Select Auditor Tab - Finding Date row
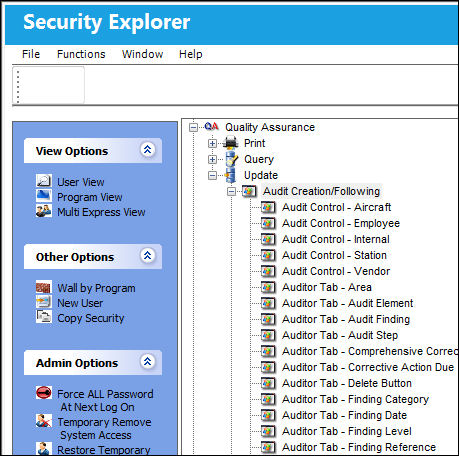This screenshot has width=459, height=456. tap(345, 415)
